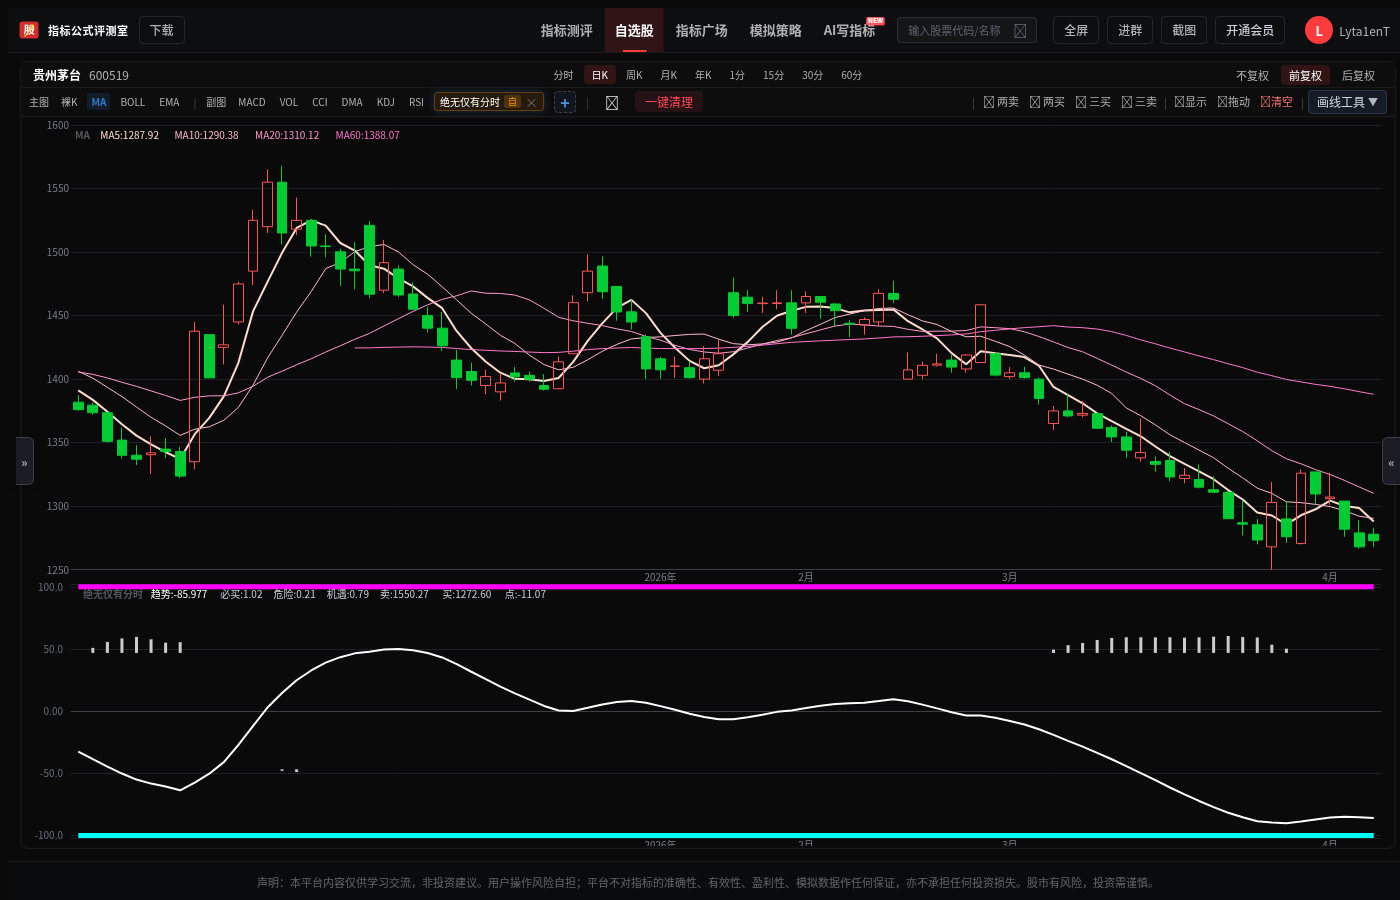Image resolution: width=1400 pixels, height=900 pixels.
Task: Switch chart to 月K period
Action: point(669,75)
